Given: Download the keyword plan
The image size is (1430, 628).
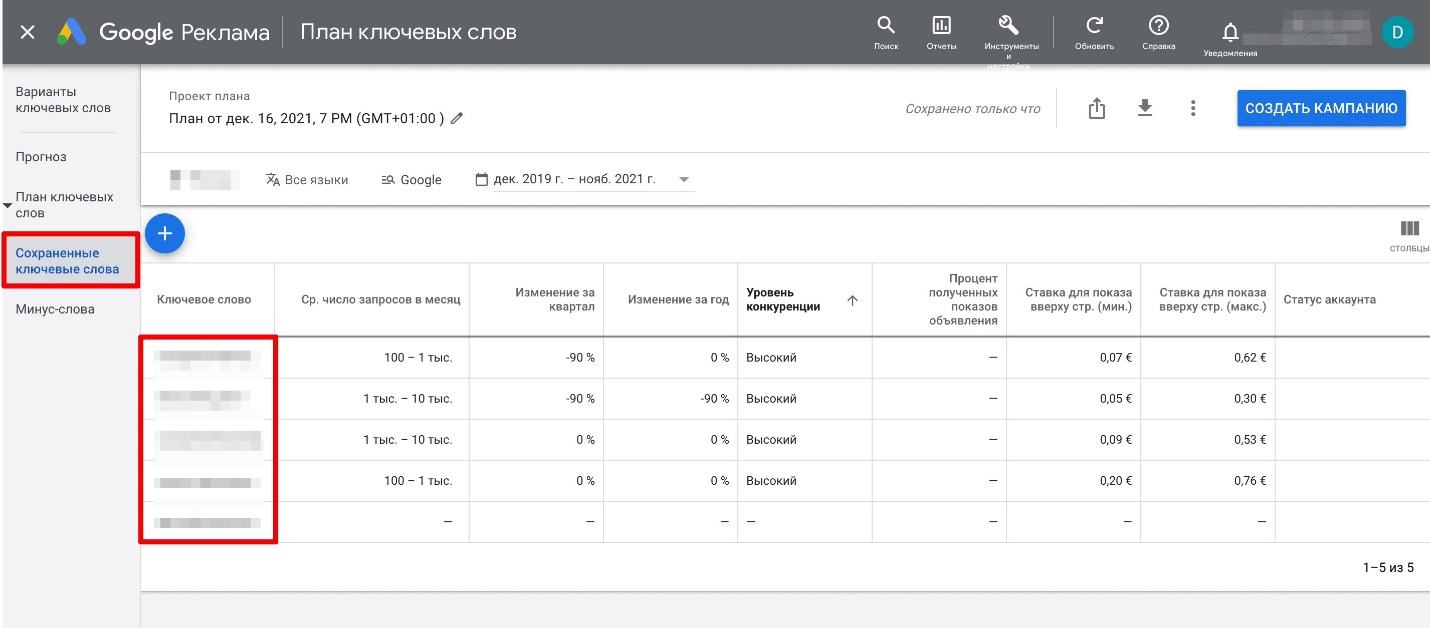Looking at the screenshot, I should (x=1145, y=109).
